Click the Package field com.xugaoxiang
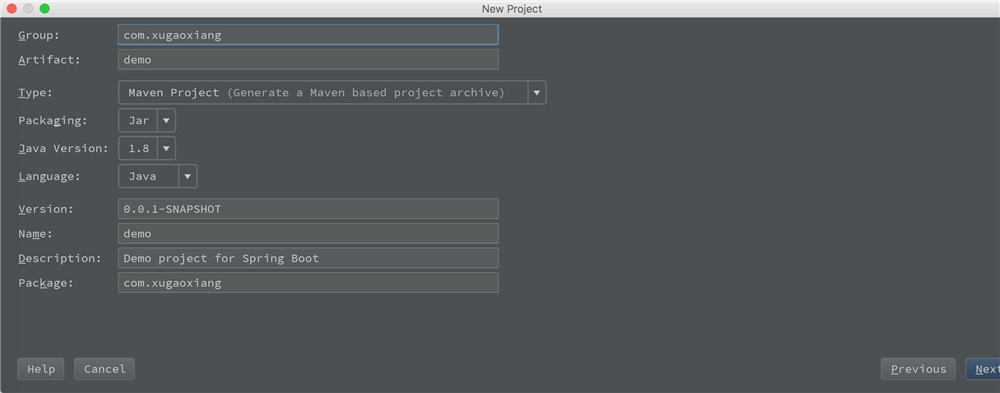 tap(308, 283)
